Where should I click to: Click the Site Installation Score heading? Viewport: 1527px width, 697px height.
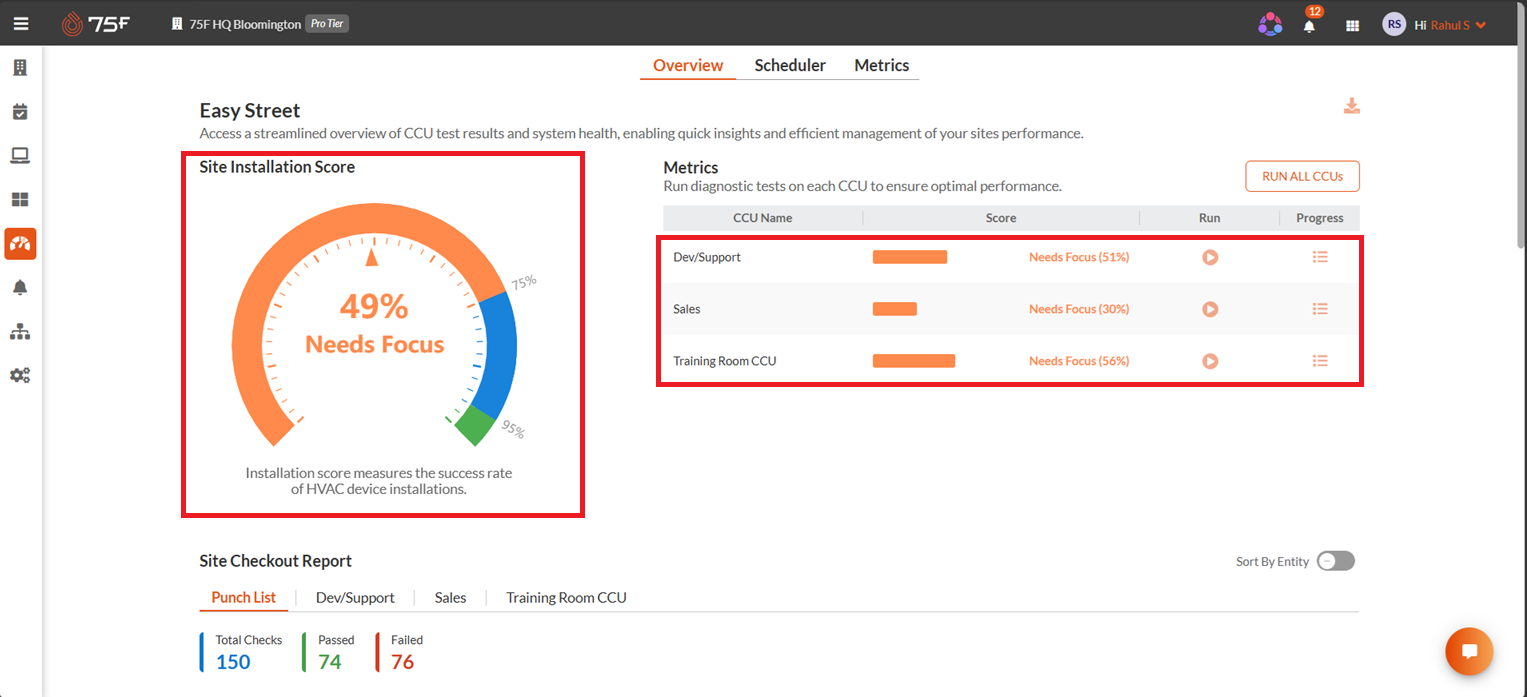[277, 167]
